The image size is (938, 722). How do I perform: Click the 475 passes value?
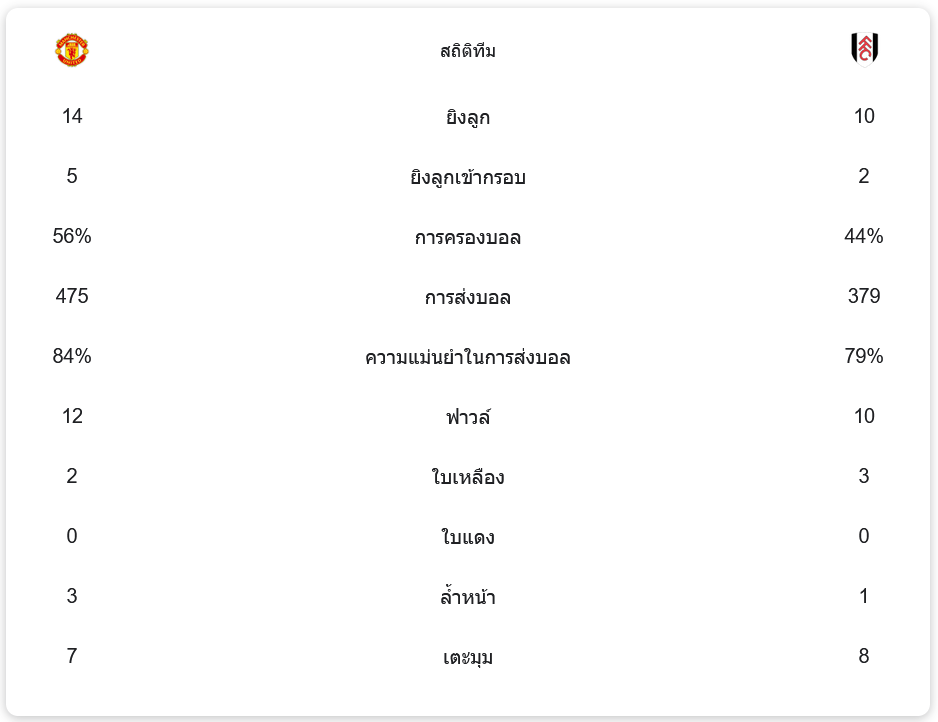click(x=72, y=297)
